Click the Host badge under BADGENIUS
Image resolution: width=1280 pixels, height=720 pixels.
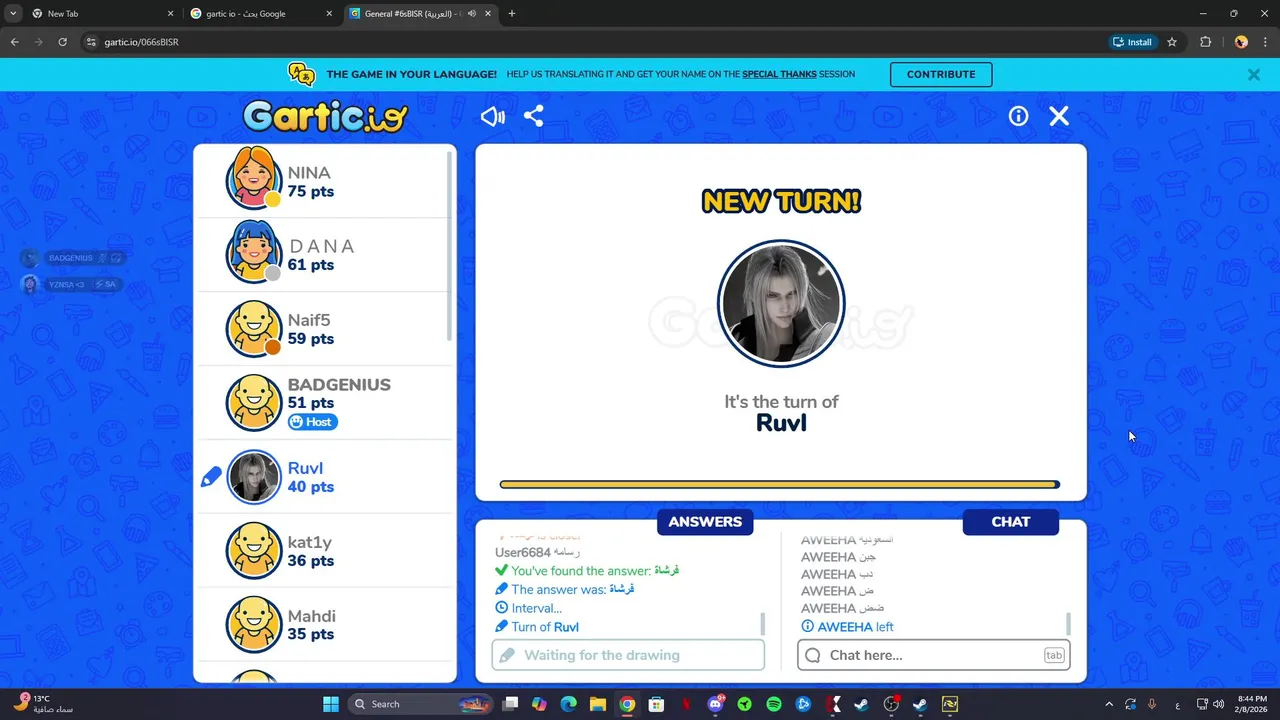(x=313, y=422)
